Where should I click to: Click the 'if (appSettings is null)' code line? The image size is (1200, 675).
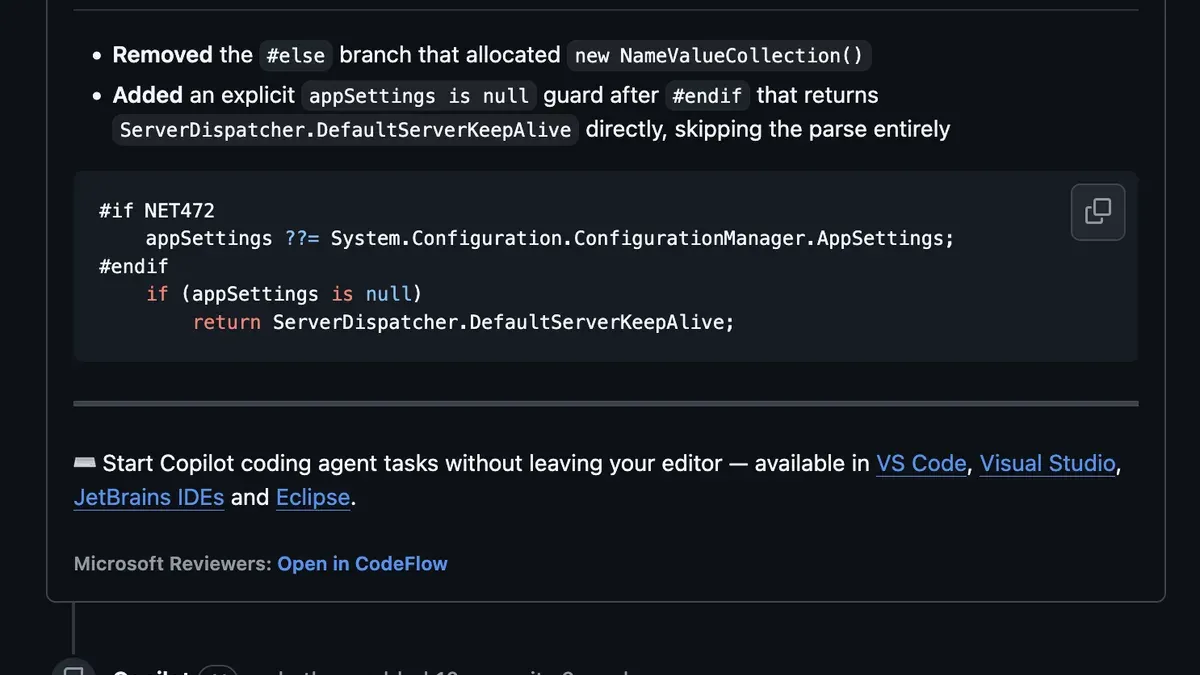284,294
